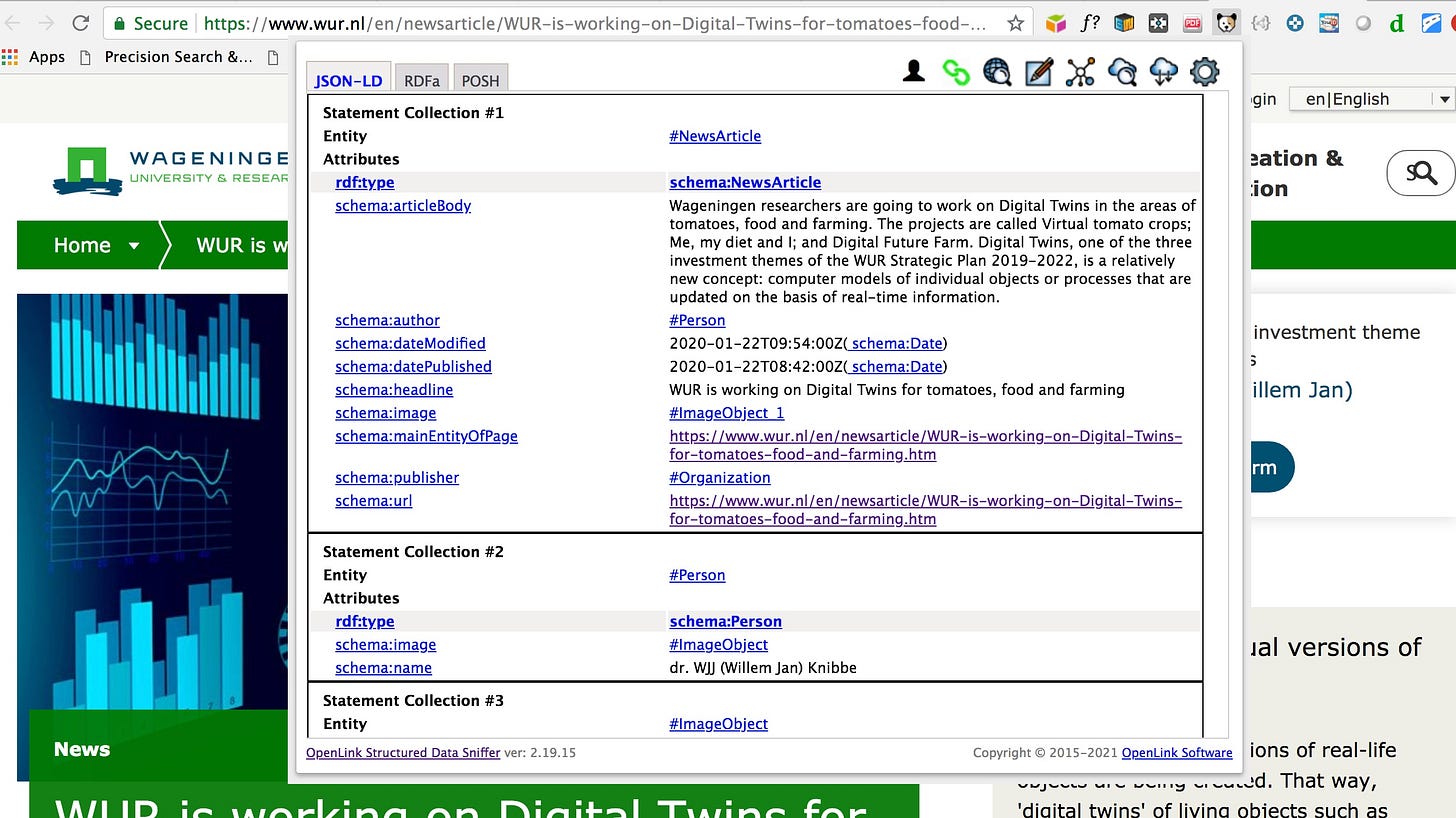Click the inward arrows extension icon
1456x818 pixels.
tap(1158, 23)
